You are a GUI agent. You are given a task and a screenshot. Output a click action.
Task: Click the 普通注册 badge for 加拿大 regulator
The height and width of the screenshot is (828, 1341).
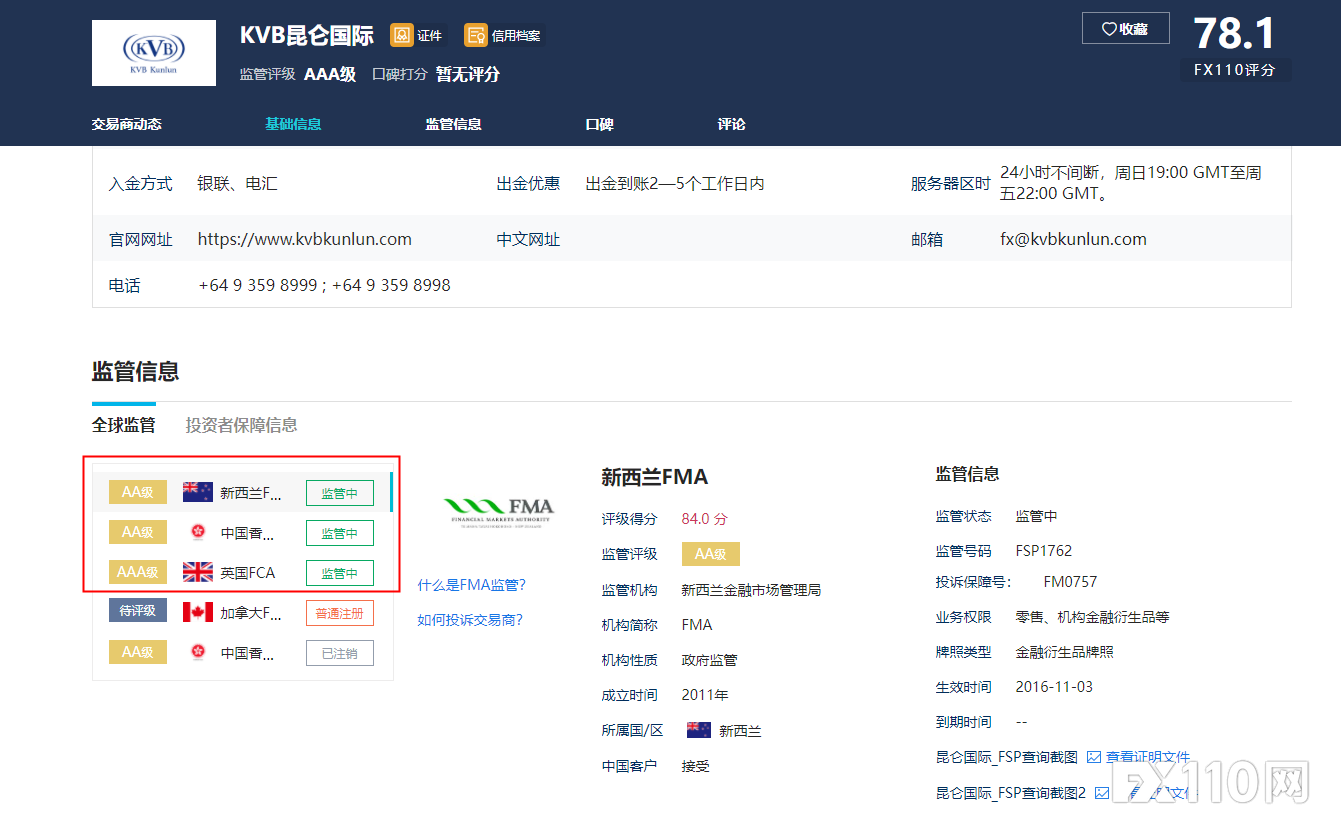[339, 612]
